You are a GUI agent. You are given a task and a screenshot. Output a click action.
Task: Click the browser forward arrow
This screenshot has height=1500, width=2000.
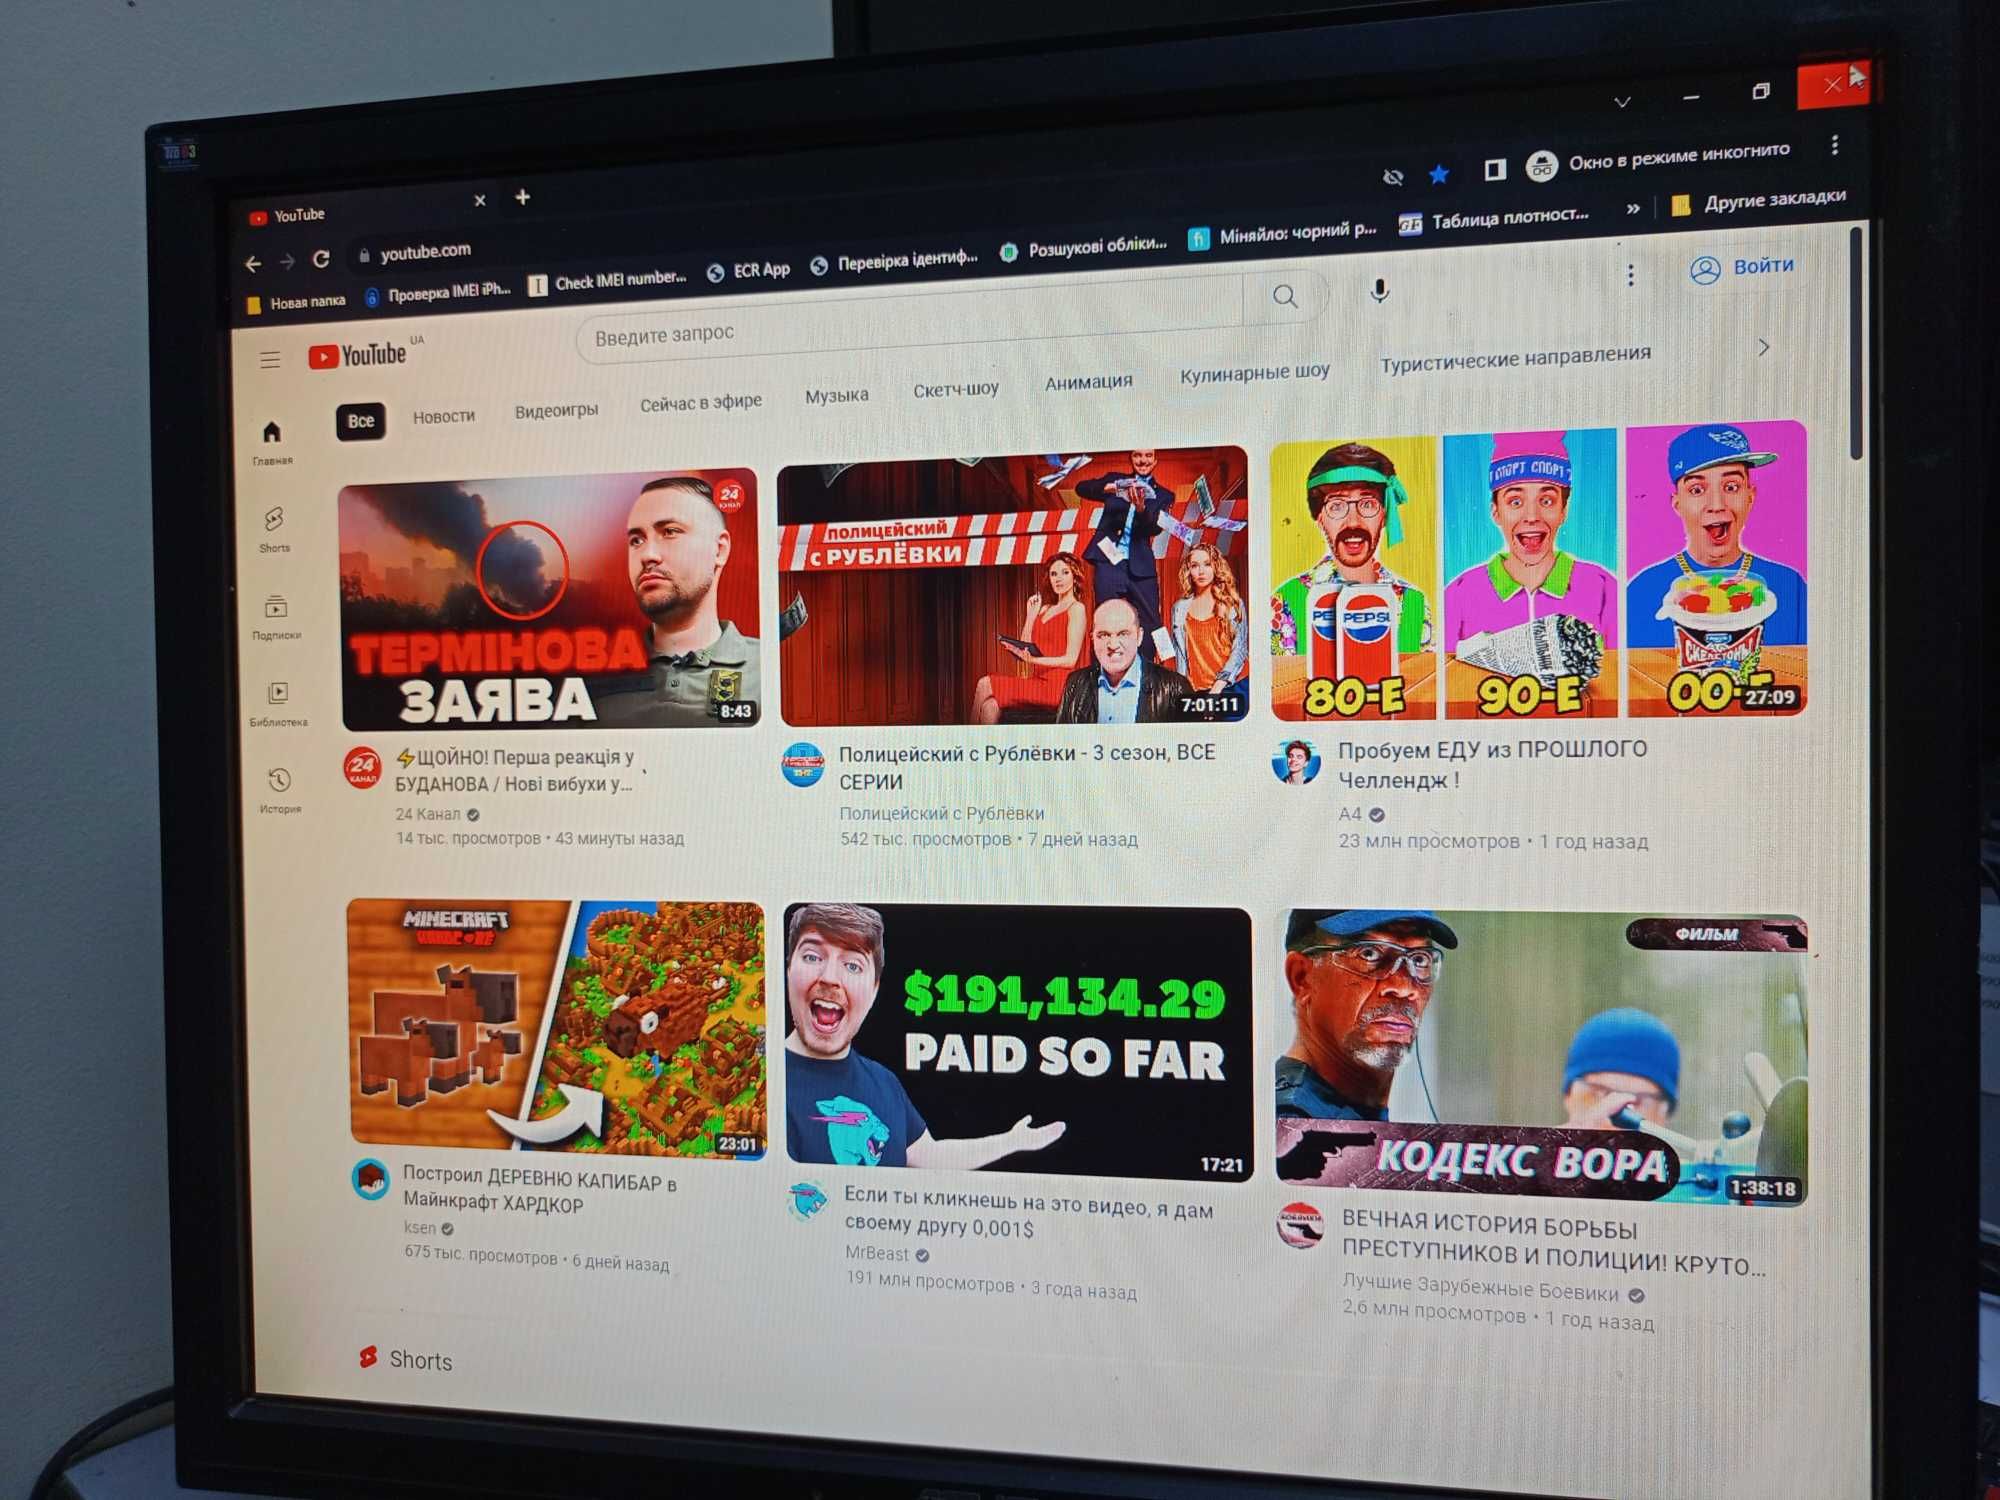[287, 262]
